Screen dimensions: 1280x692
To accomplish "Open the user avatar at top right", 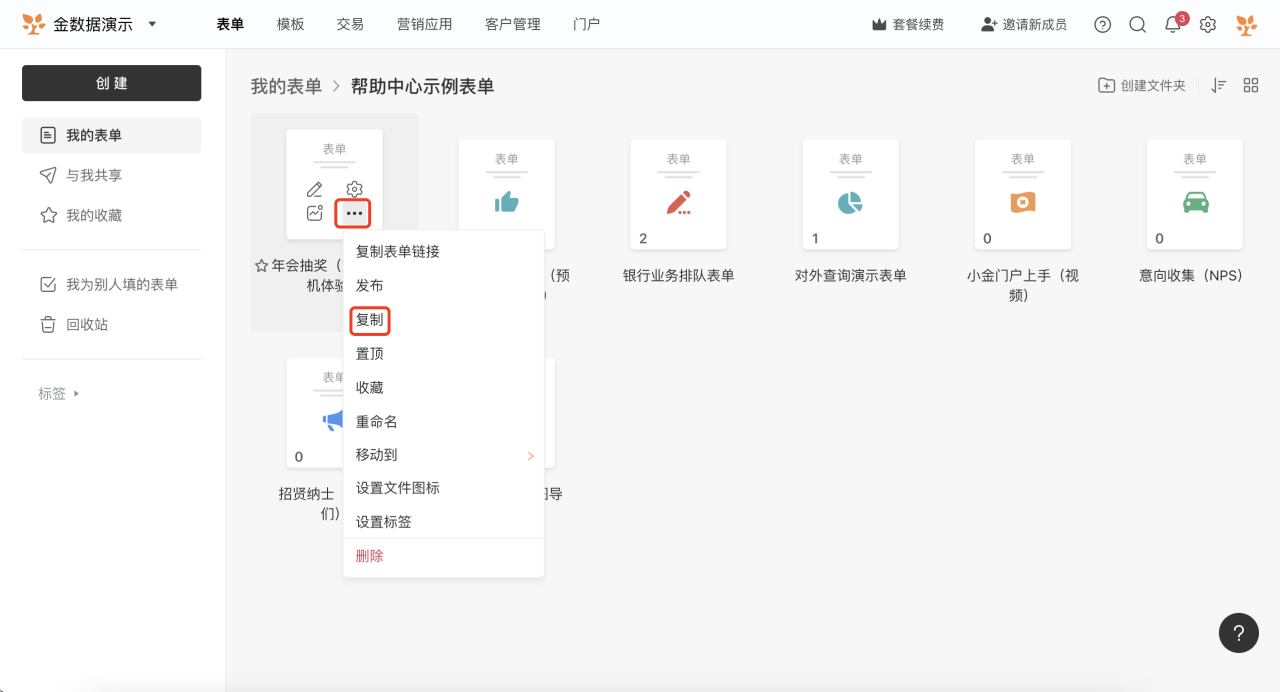I will point(1246,24).
